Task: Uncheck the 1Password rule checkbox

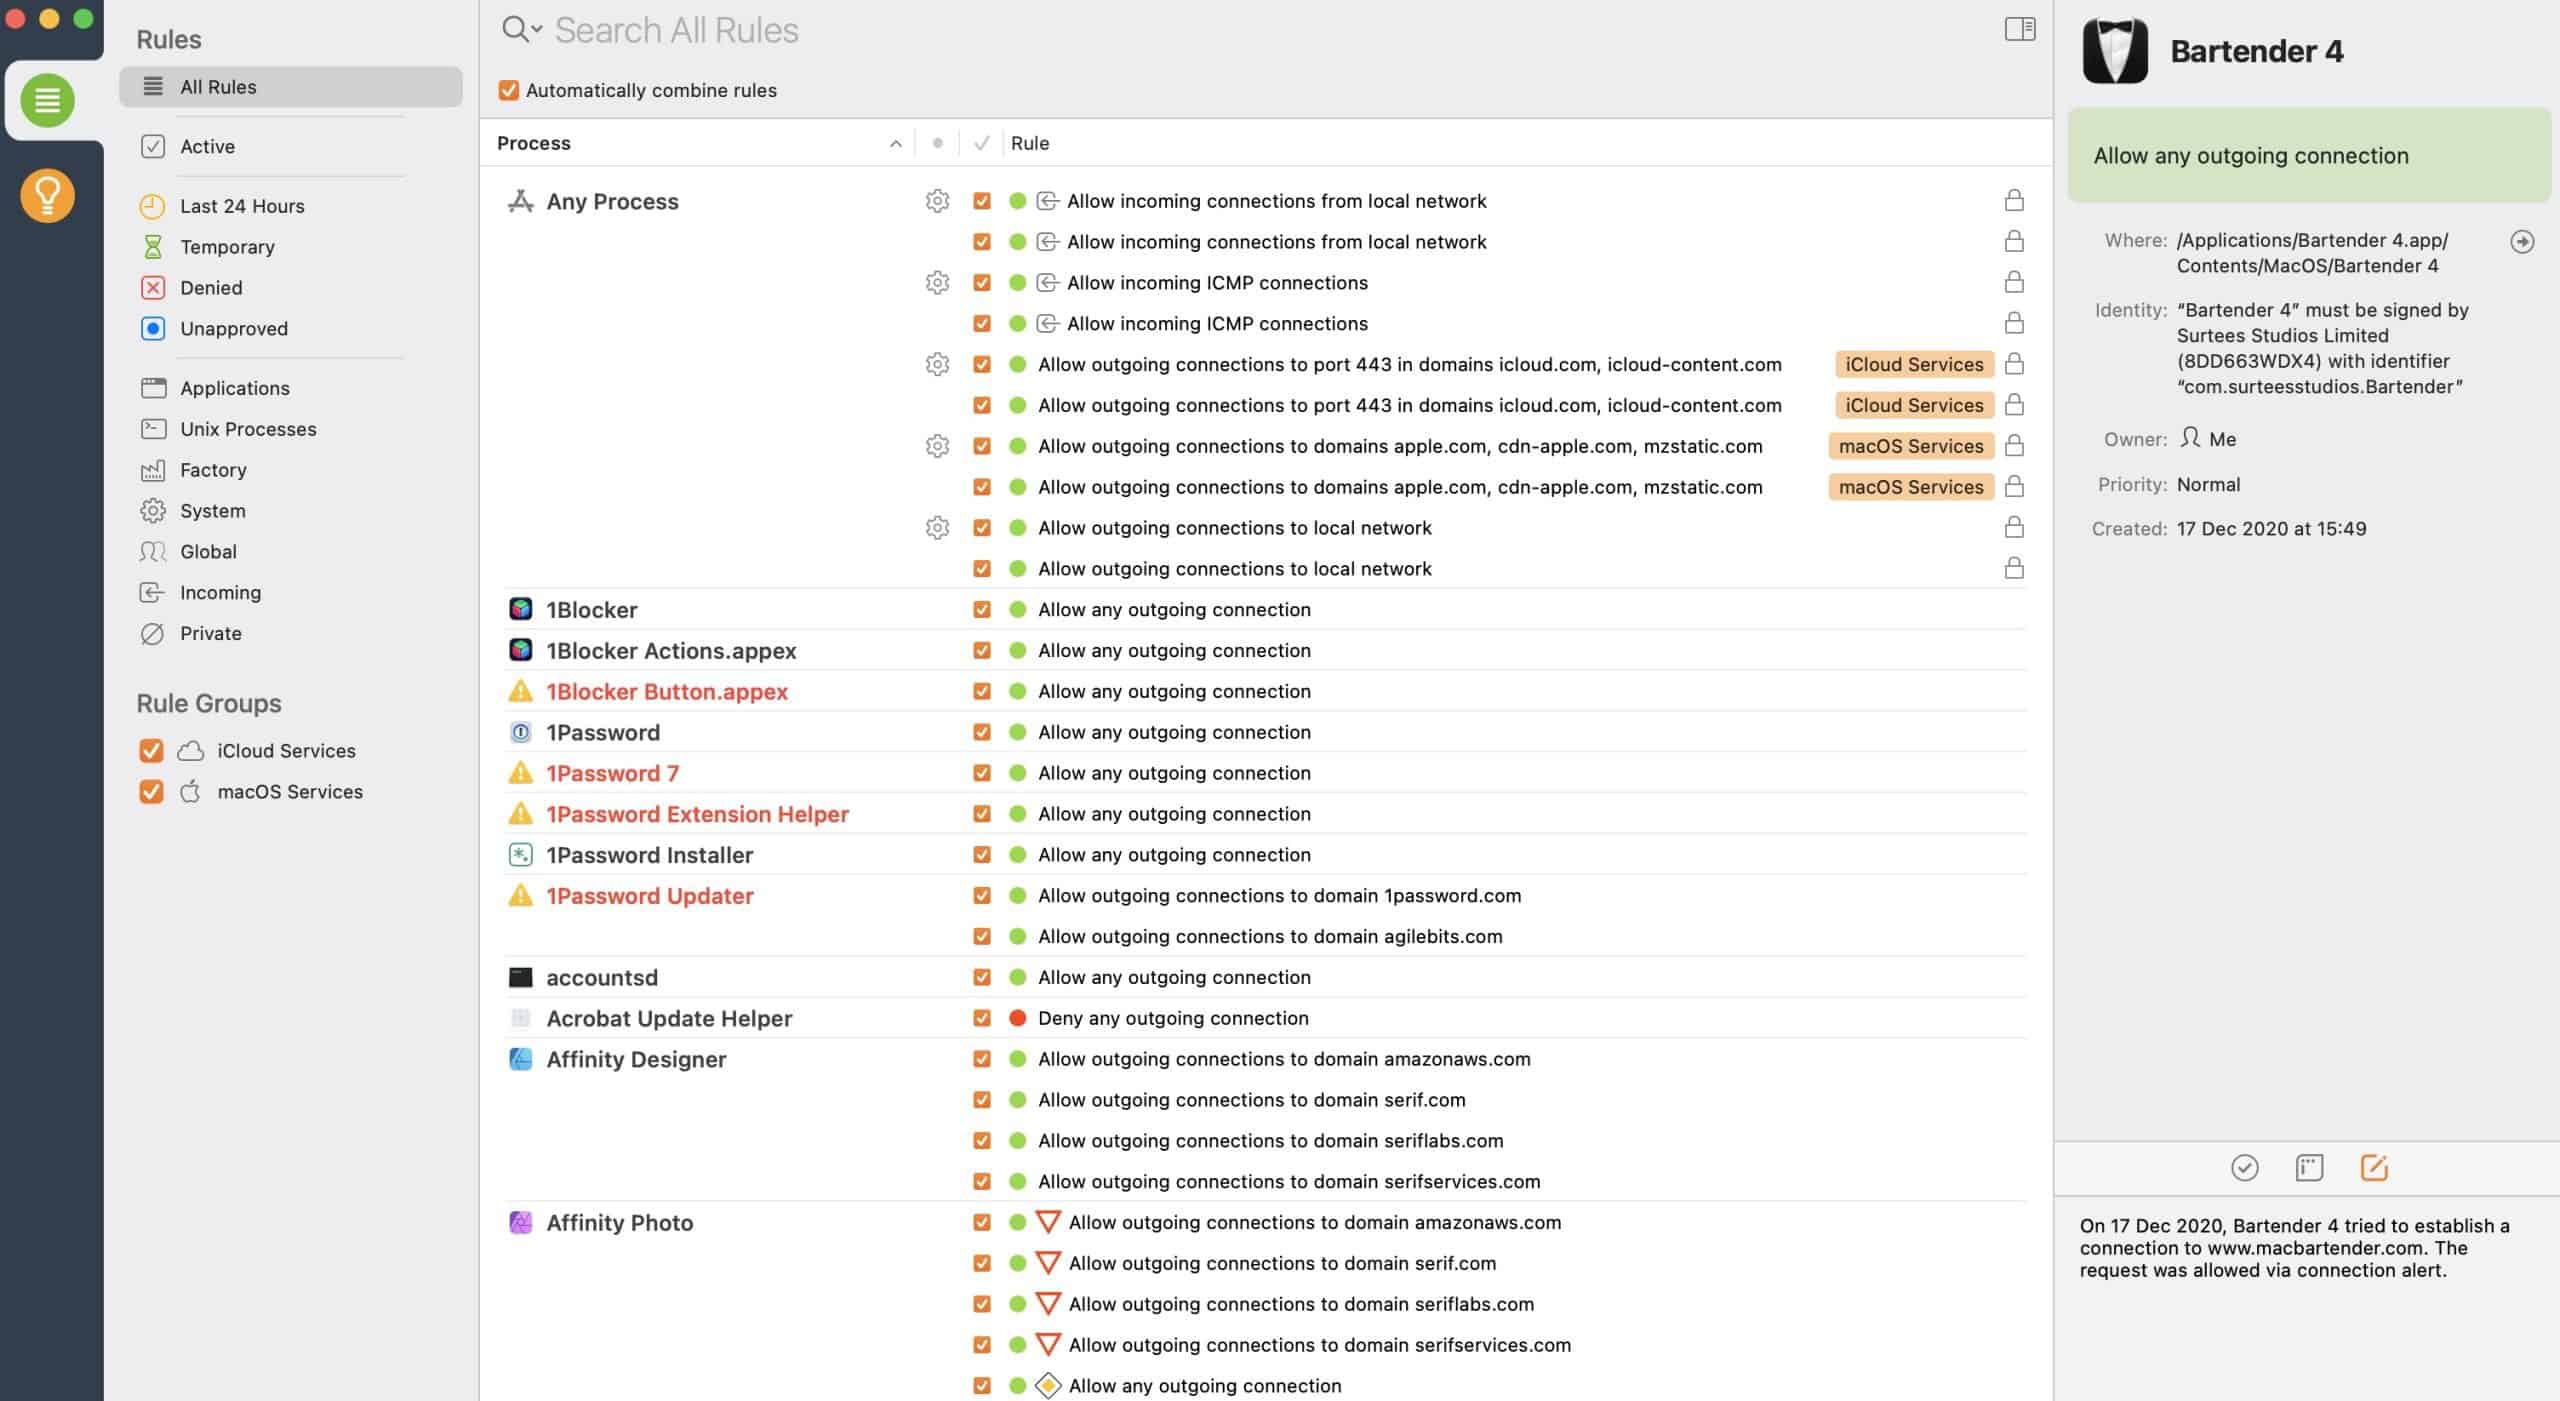Action: click(x=981, y=732)
